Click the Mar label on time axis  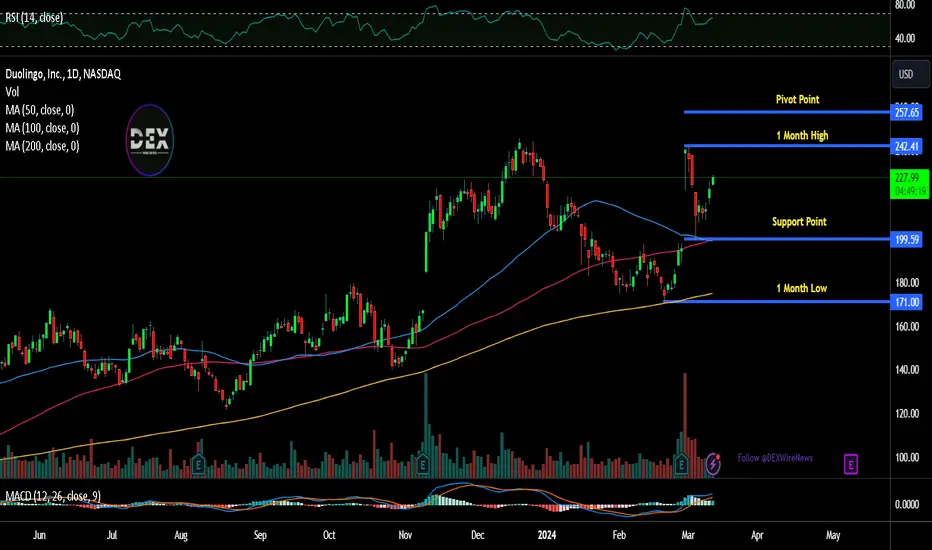688,535
